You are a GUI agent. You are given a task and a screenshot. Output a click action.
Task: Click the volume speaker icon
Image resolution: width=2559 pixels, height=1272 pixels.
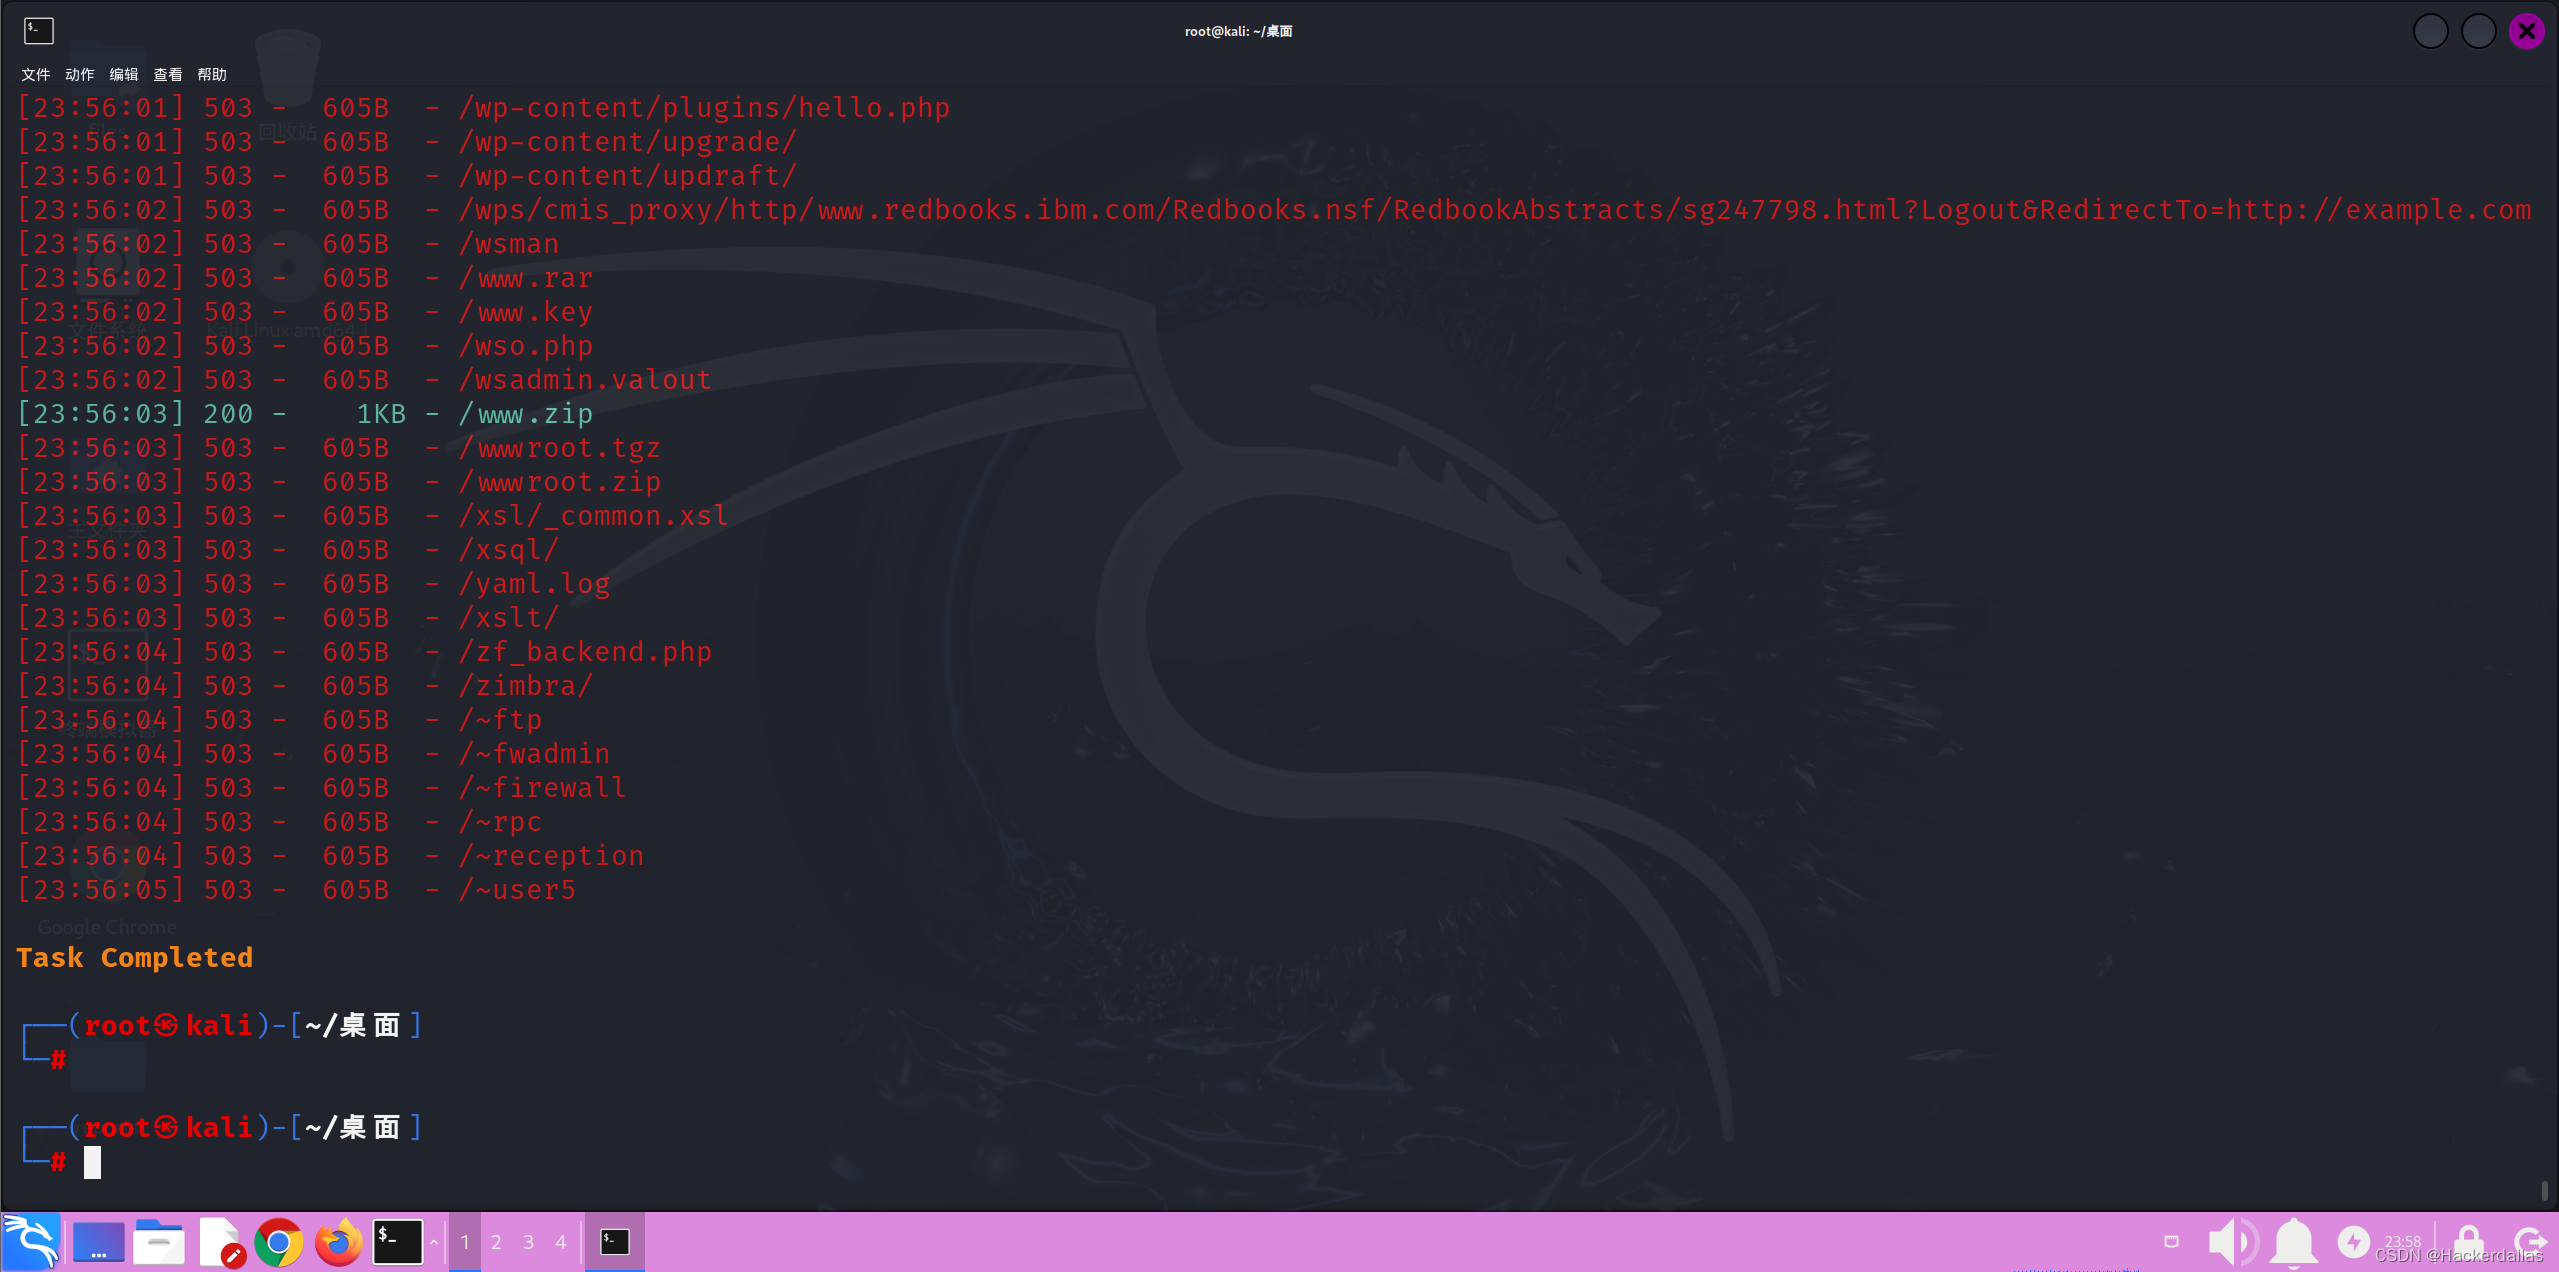pyautogui.click(x=2231, y=1242)
